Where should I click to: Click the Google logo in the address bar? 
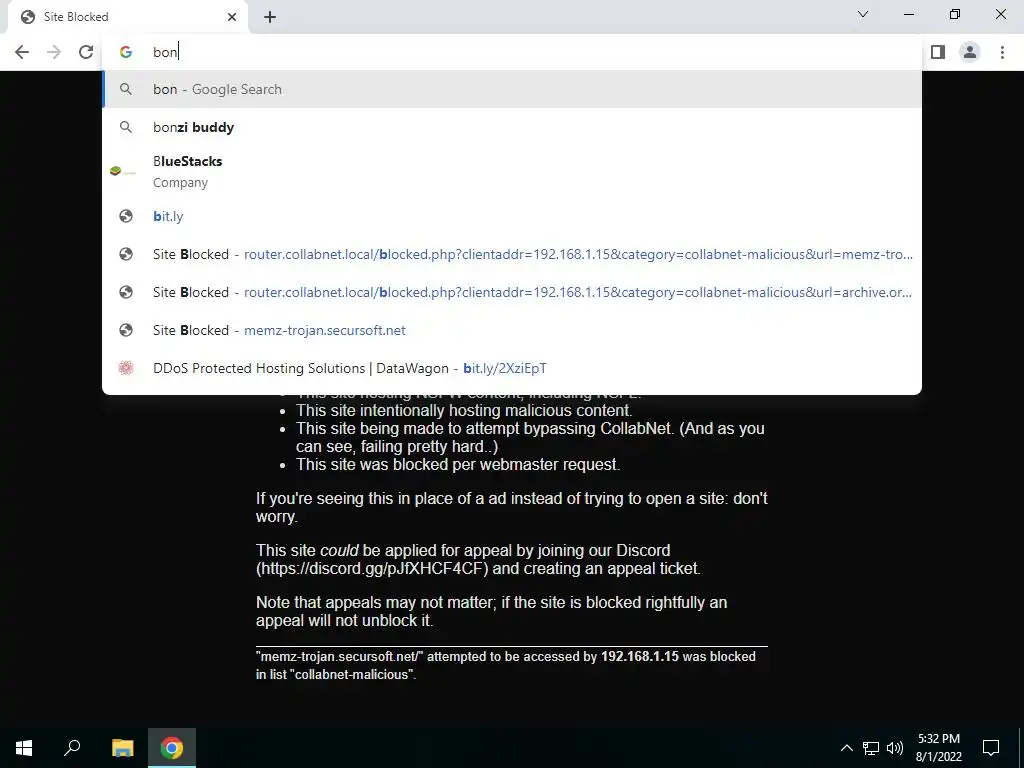point(126,52)
